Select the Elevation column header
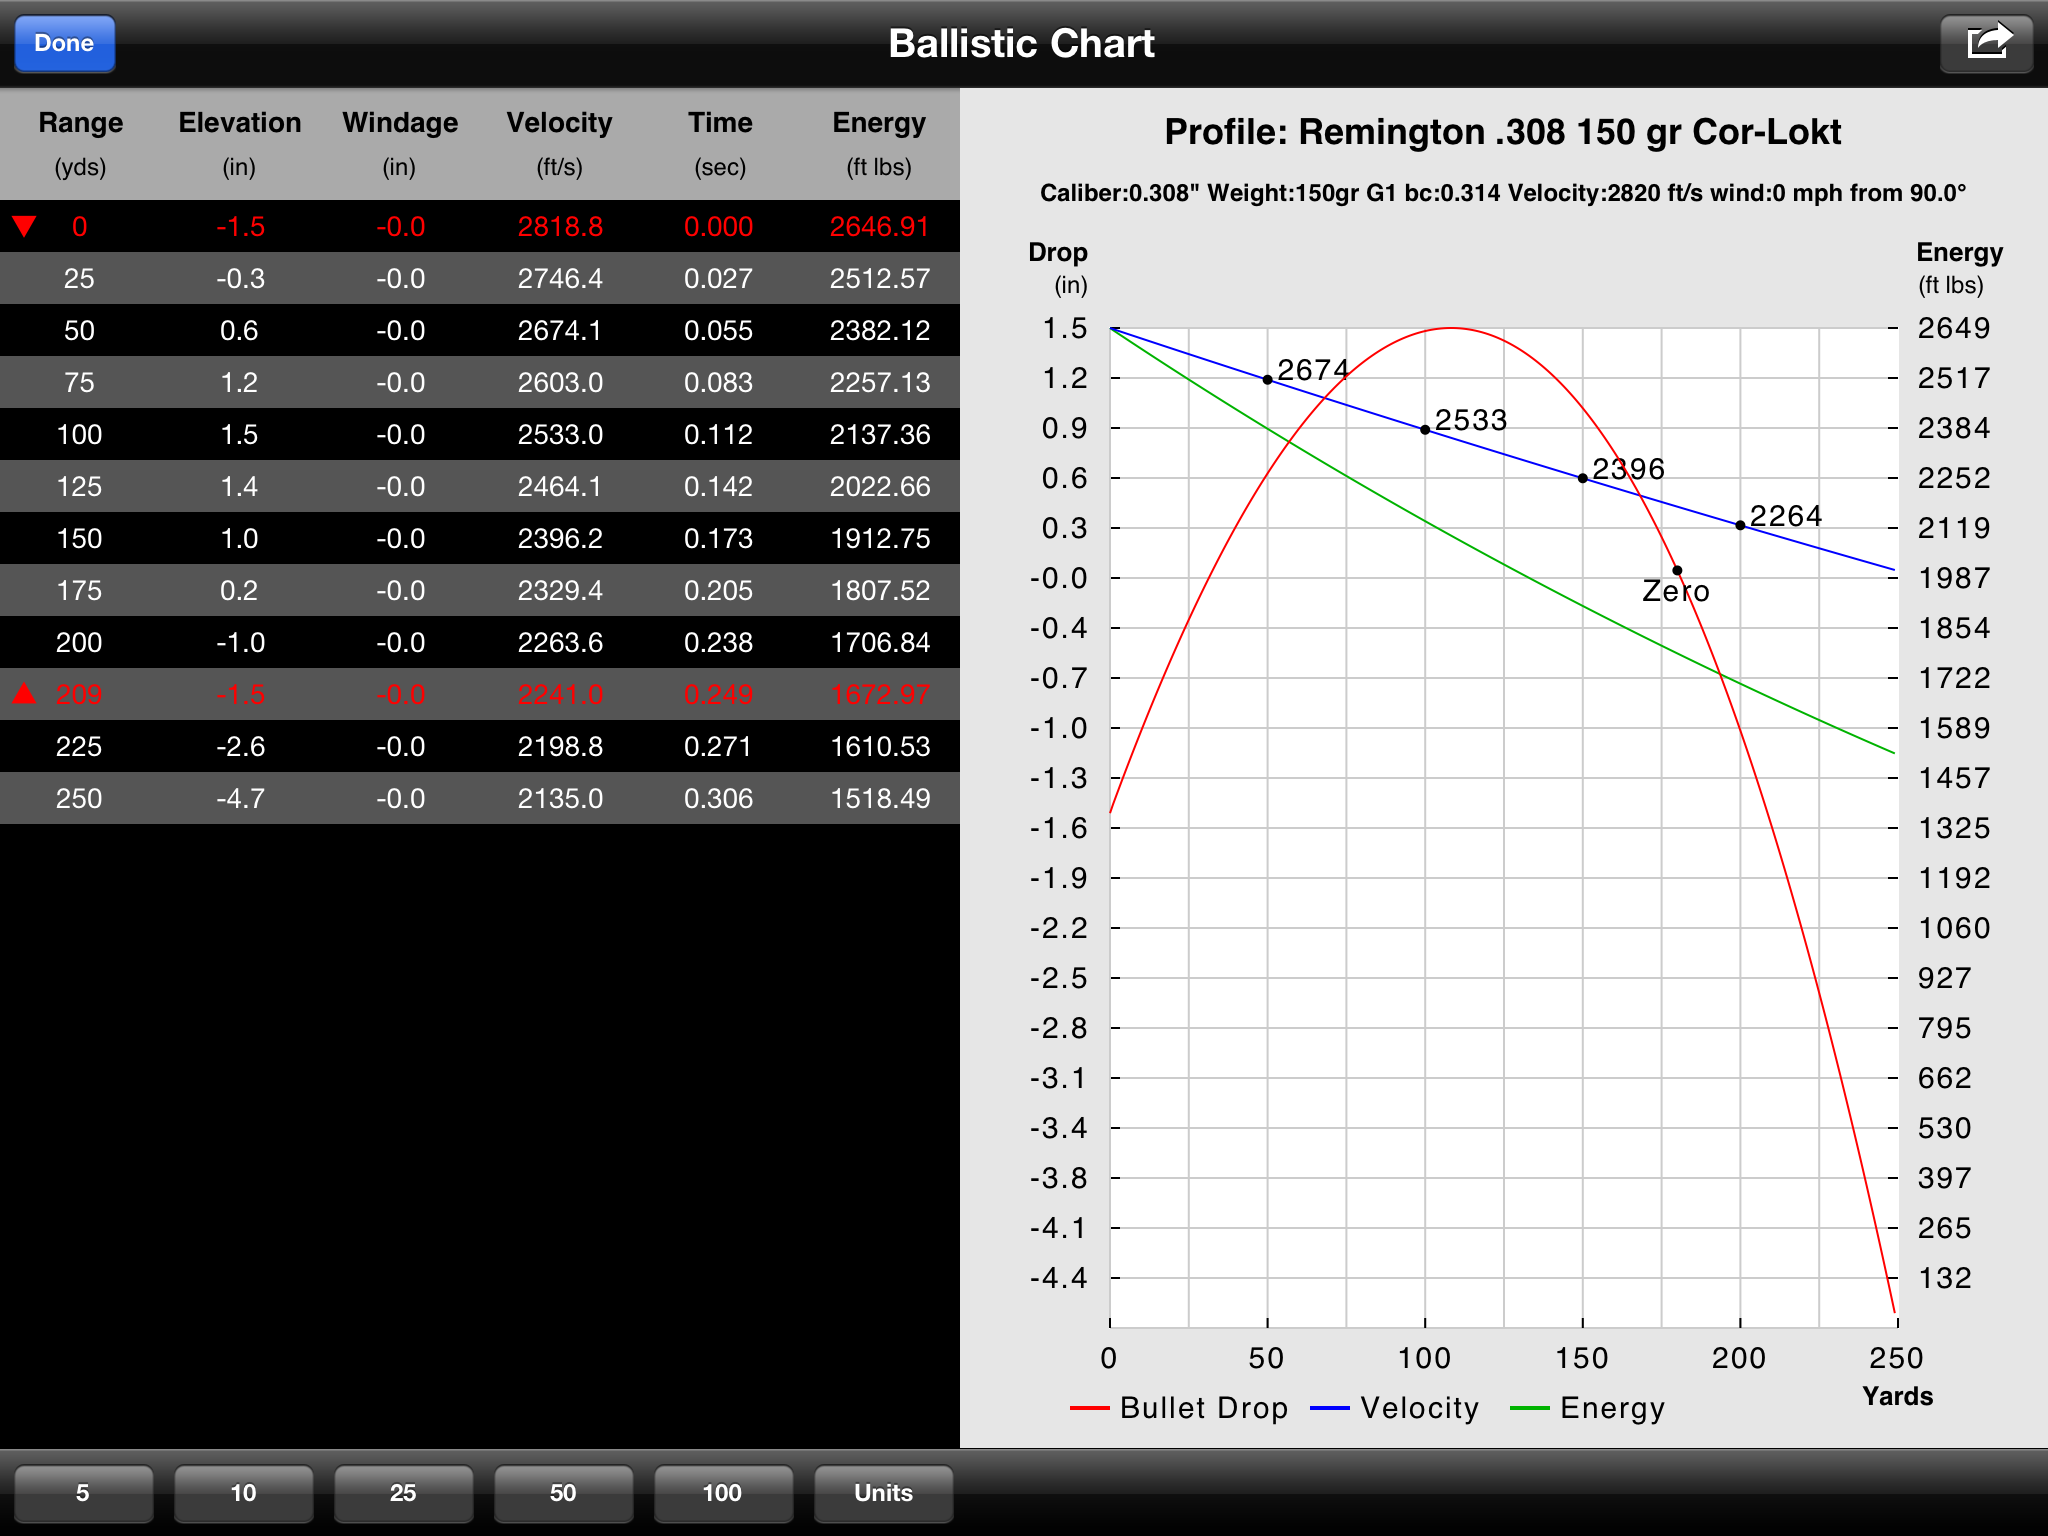This screenshot has height=1536, width=2048. click(239, 143)
